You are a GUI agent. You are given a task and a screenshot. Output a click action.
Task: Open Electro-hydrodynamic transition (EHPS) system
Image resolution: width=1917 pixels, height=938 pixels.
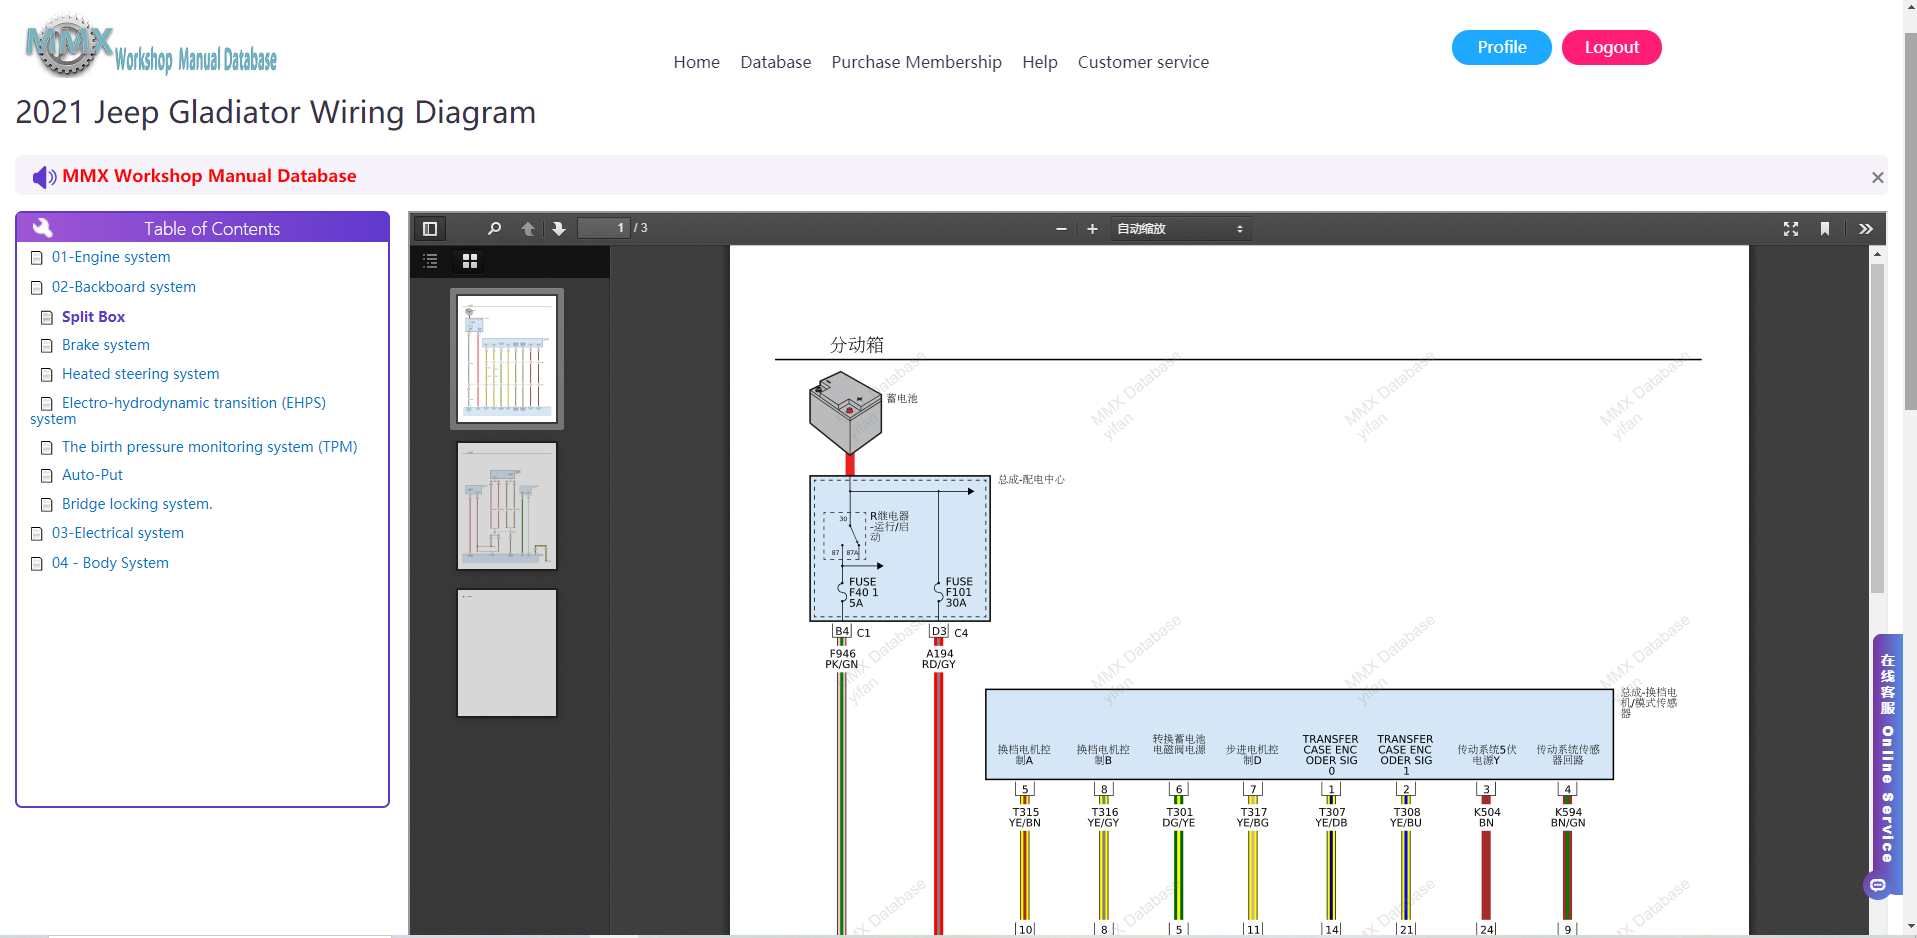[179, 410]
